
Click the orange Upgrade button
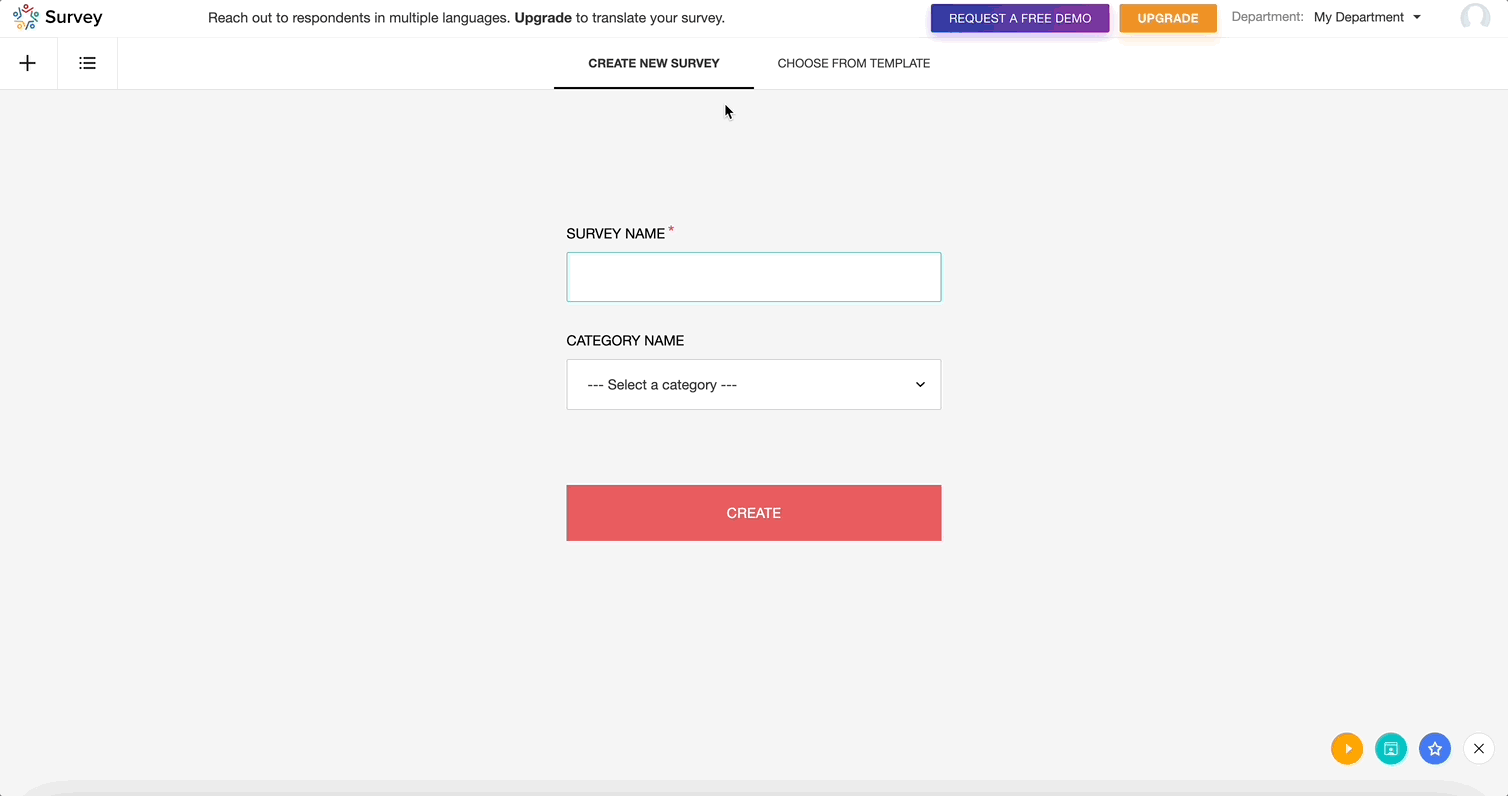[1168, 18]
